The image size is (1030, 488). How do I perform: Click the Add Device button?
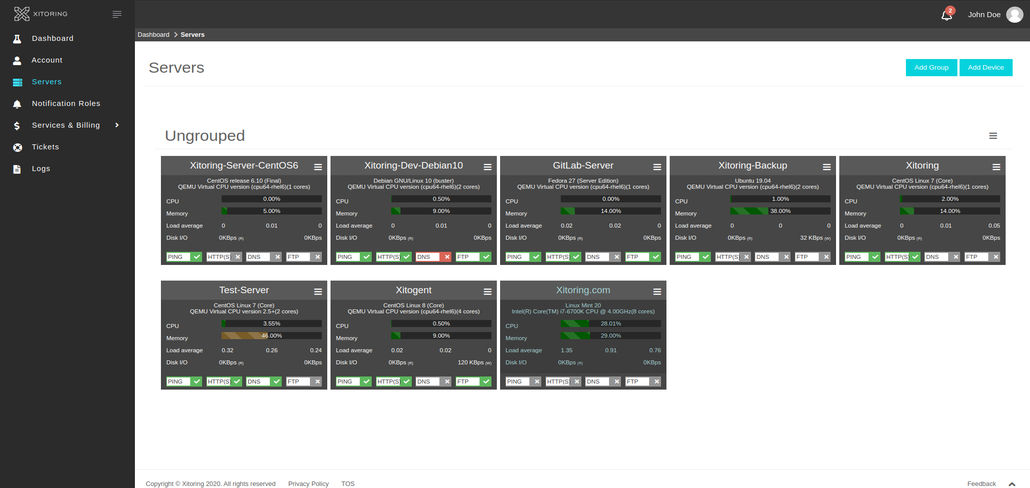point(986,68)
